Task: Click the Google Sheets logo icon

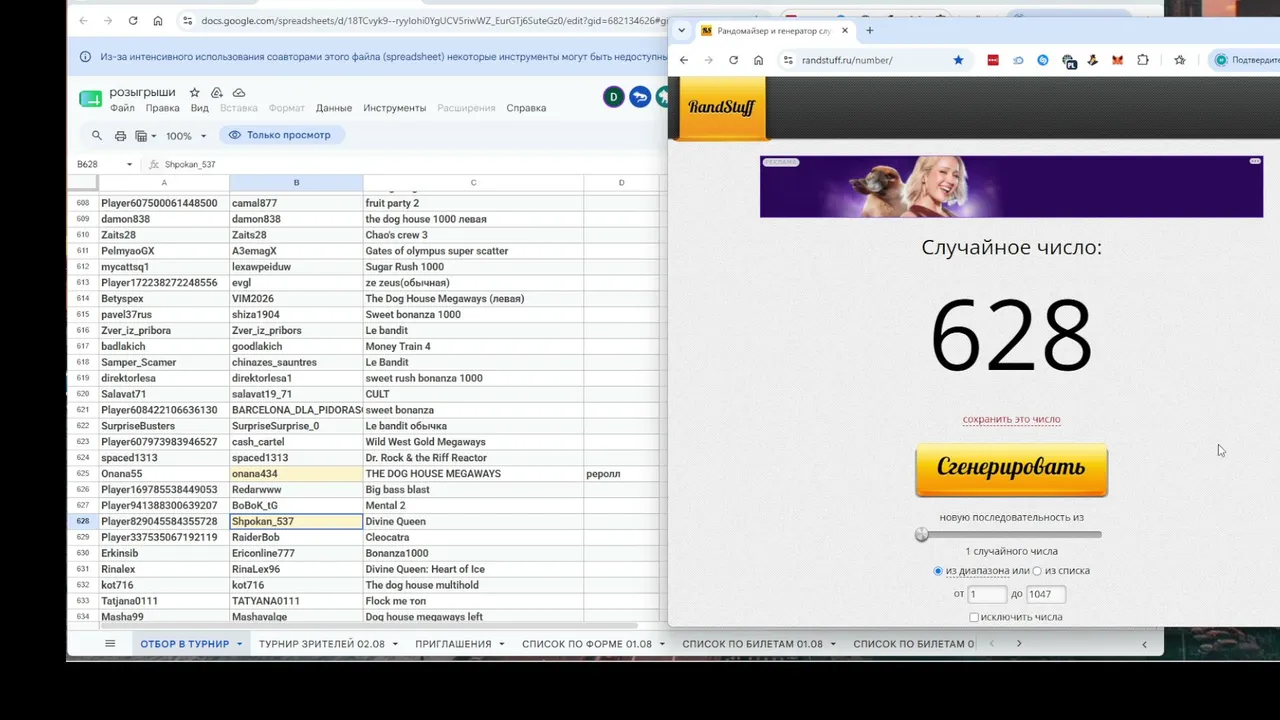Action: [90, 99]
